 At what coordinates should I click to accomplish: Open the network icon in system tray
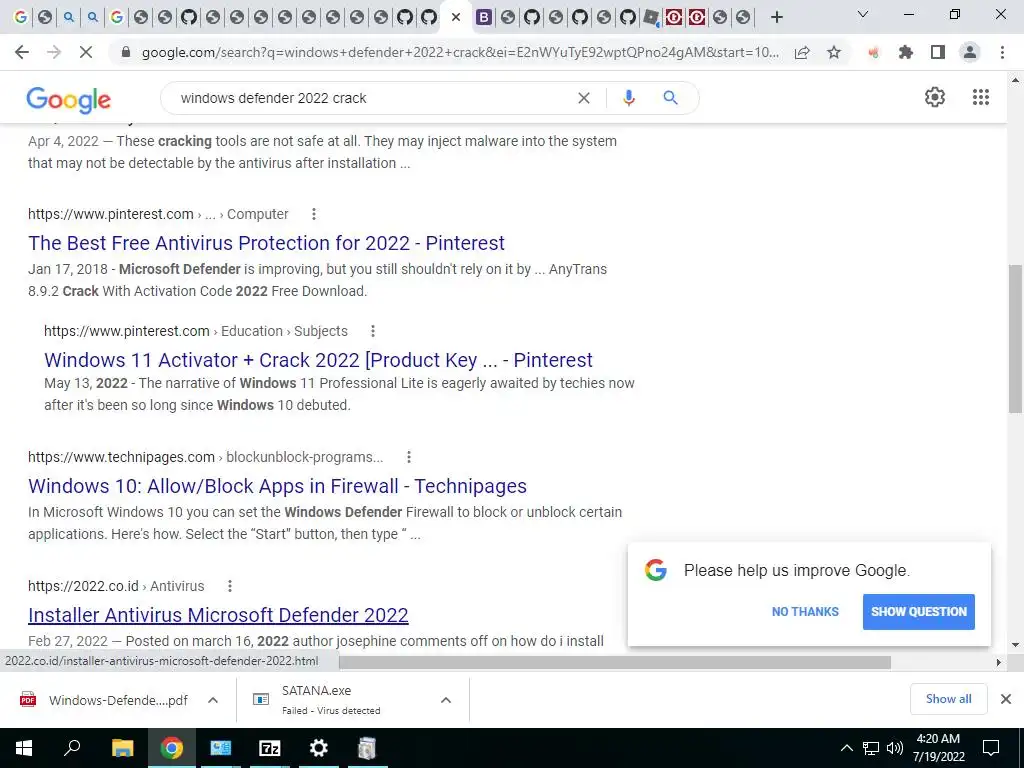tap(871, 748)
